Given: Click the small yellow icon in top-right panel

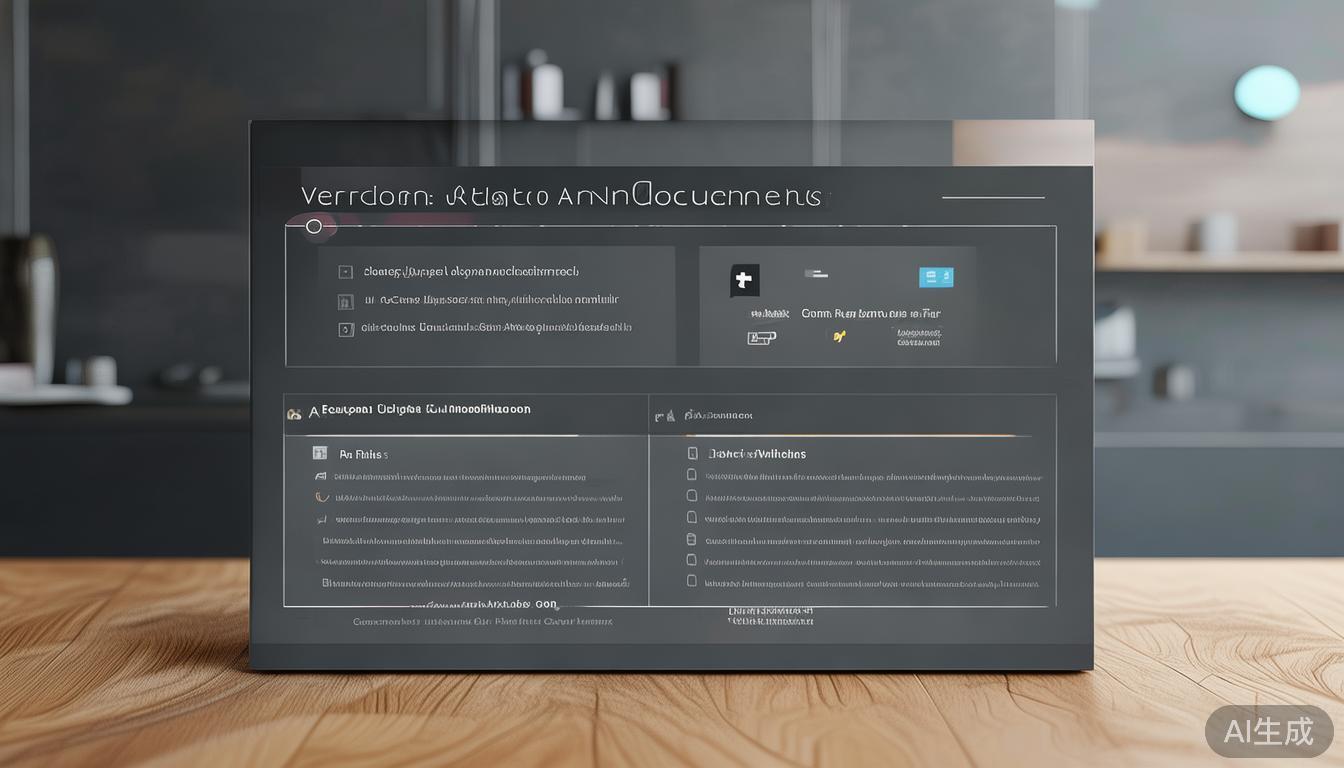Looking at the screenshot, I should pyautogui.click(x=839, y=337).
